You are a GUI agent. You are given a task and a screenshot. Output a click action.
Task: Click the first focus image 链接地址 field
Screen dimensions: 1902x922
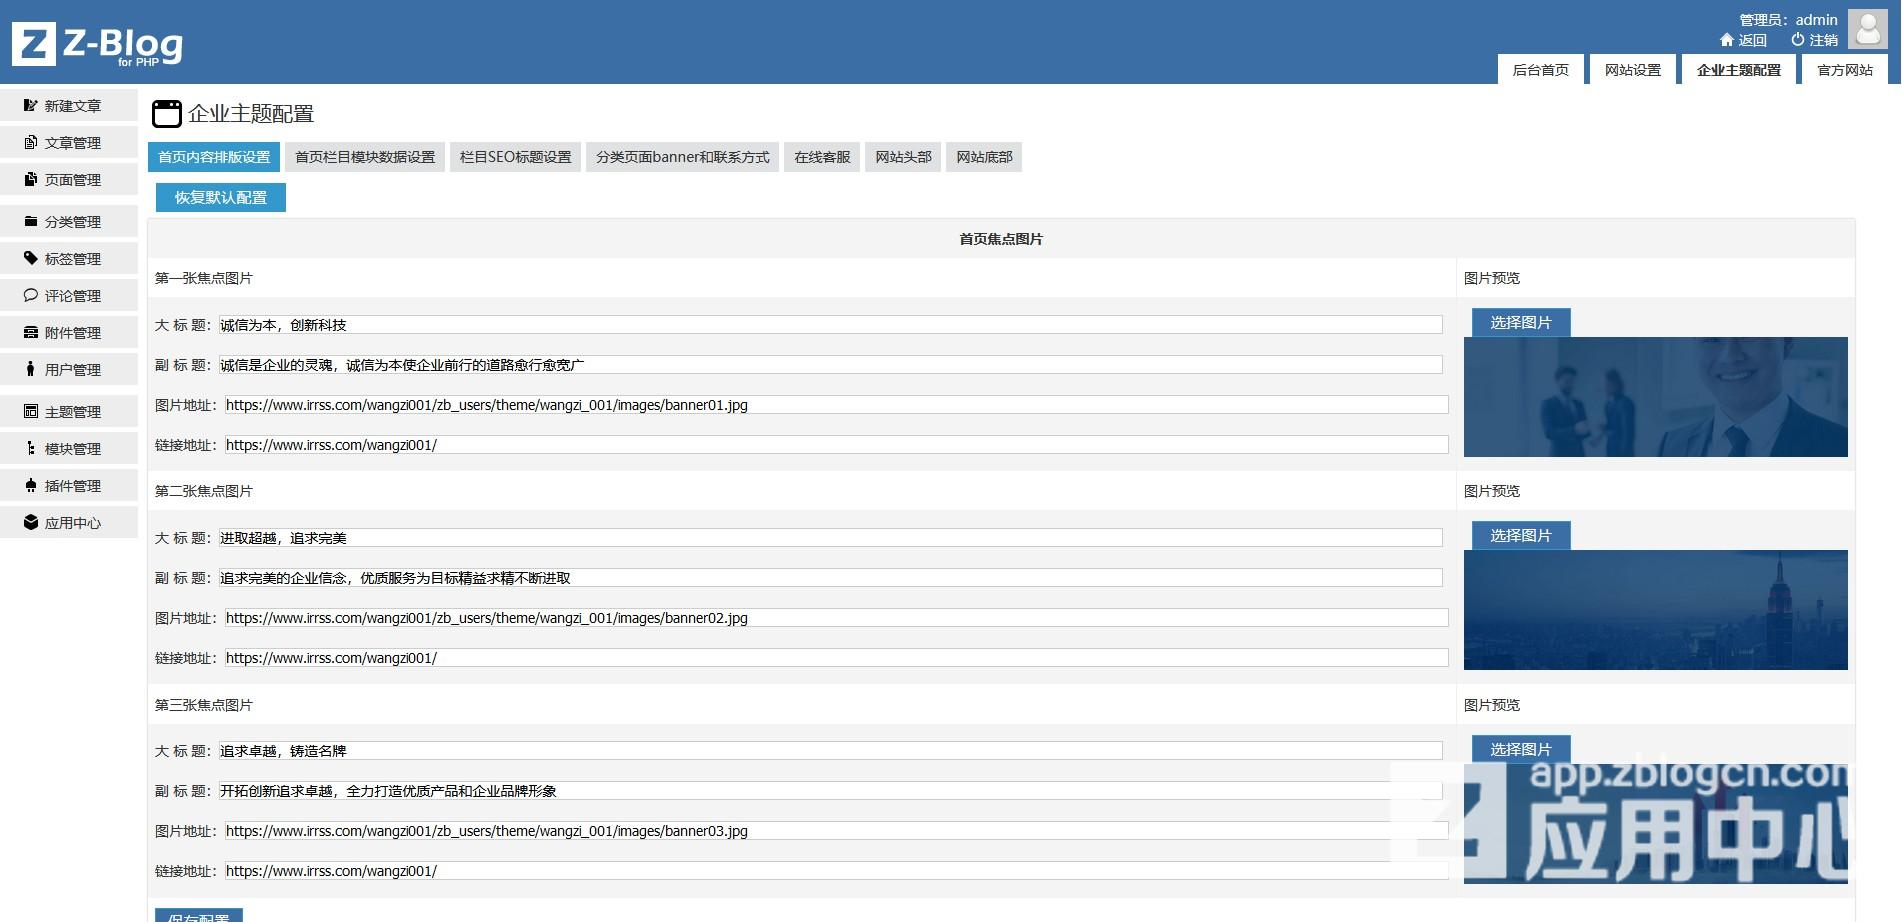836,445
